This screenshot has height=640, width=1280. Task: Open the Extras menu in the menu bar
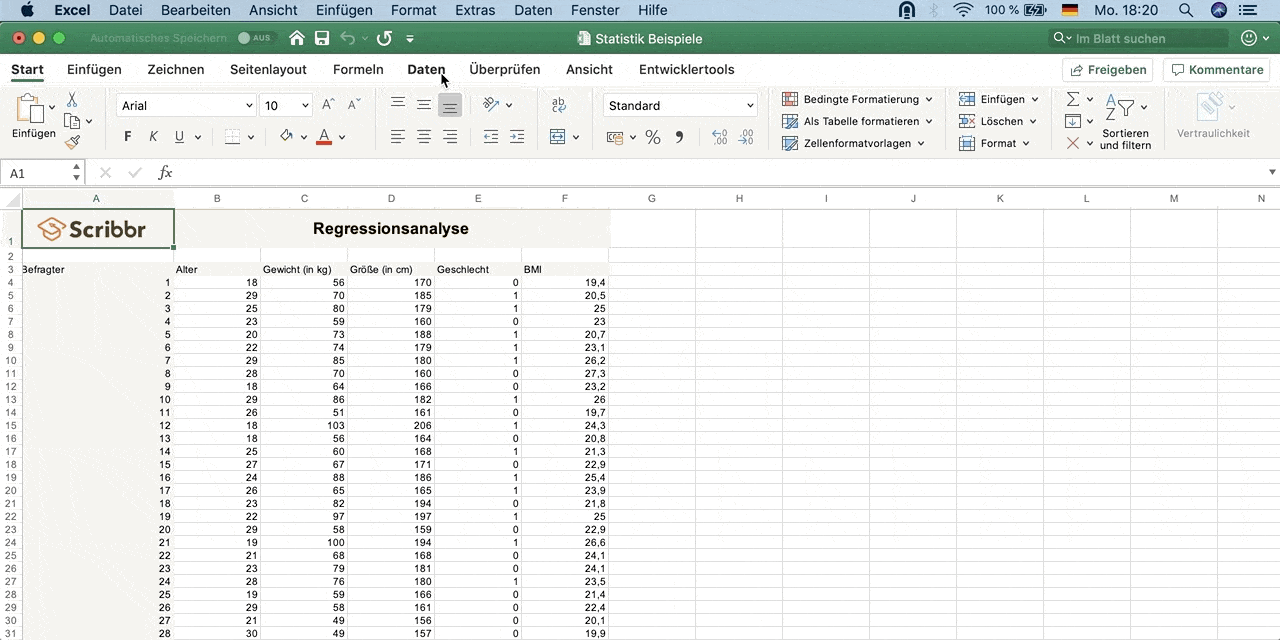point(474,10)
